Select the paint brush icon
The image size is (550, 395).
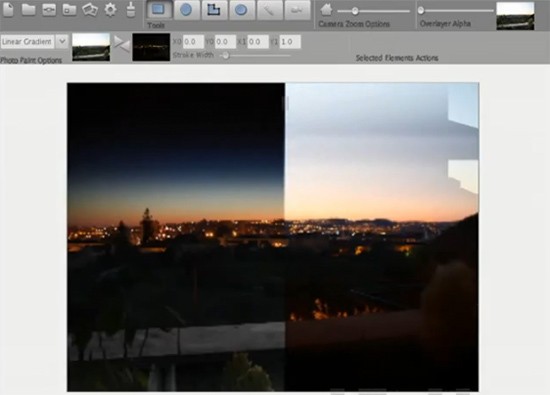point(131,9)
